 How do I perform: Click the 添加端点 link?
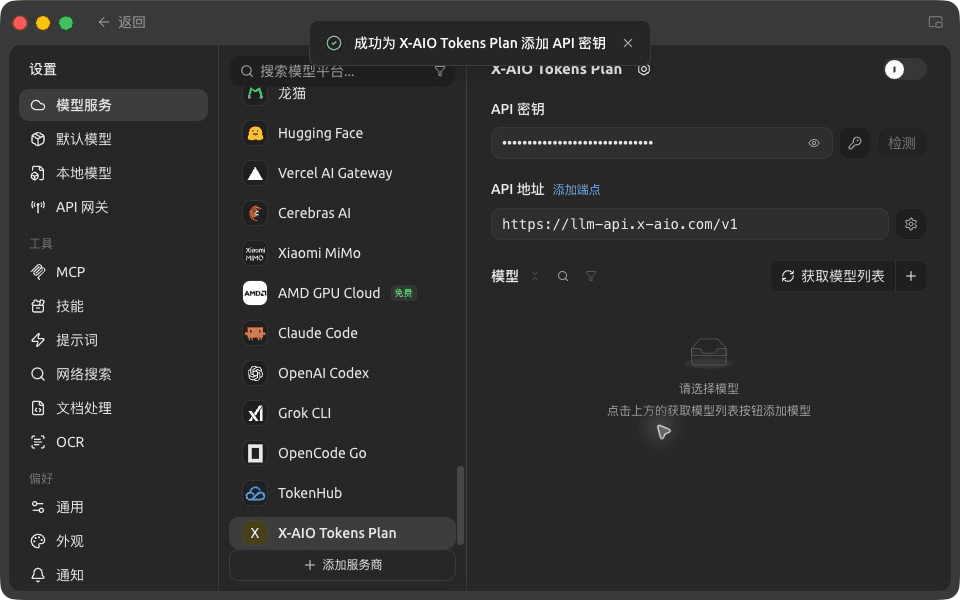(x=576, y=190)
